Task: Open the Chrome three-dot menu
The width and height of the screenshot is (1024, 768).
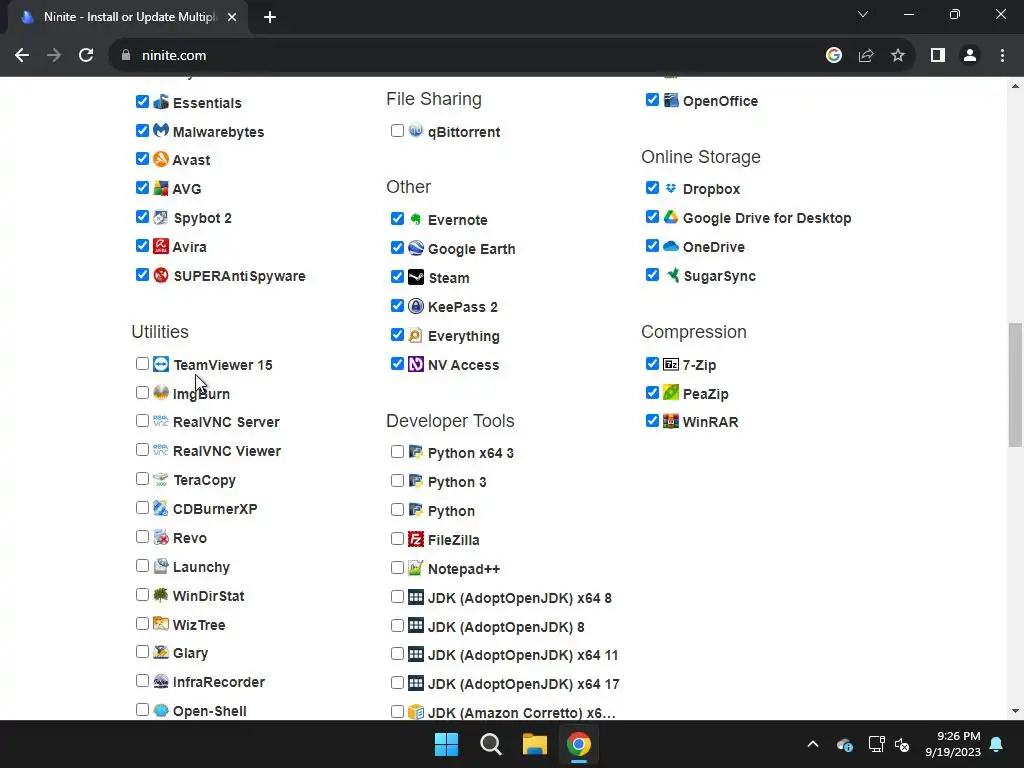Action: (x=1002, y=55)
